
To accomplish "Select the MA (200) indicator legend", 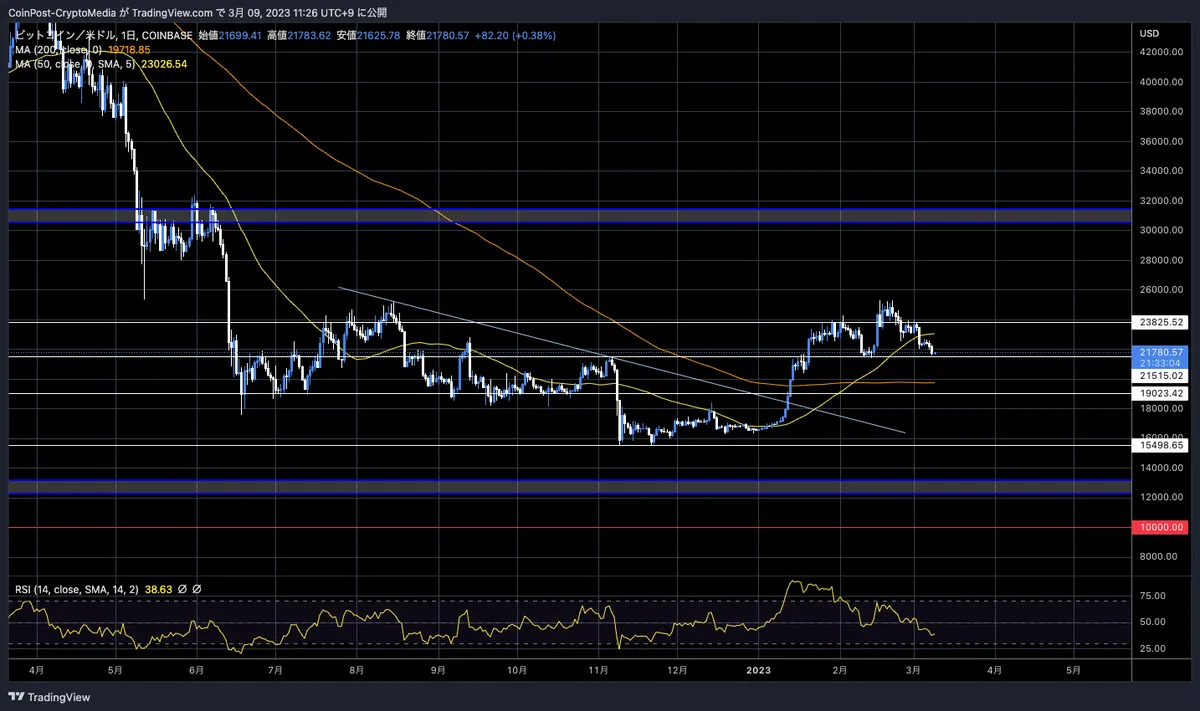I will coord(80,49).
